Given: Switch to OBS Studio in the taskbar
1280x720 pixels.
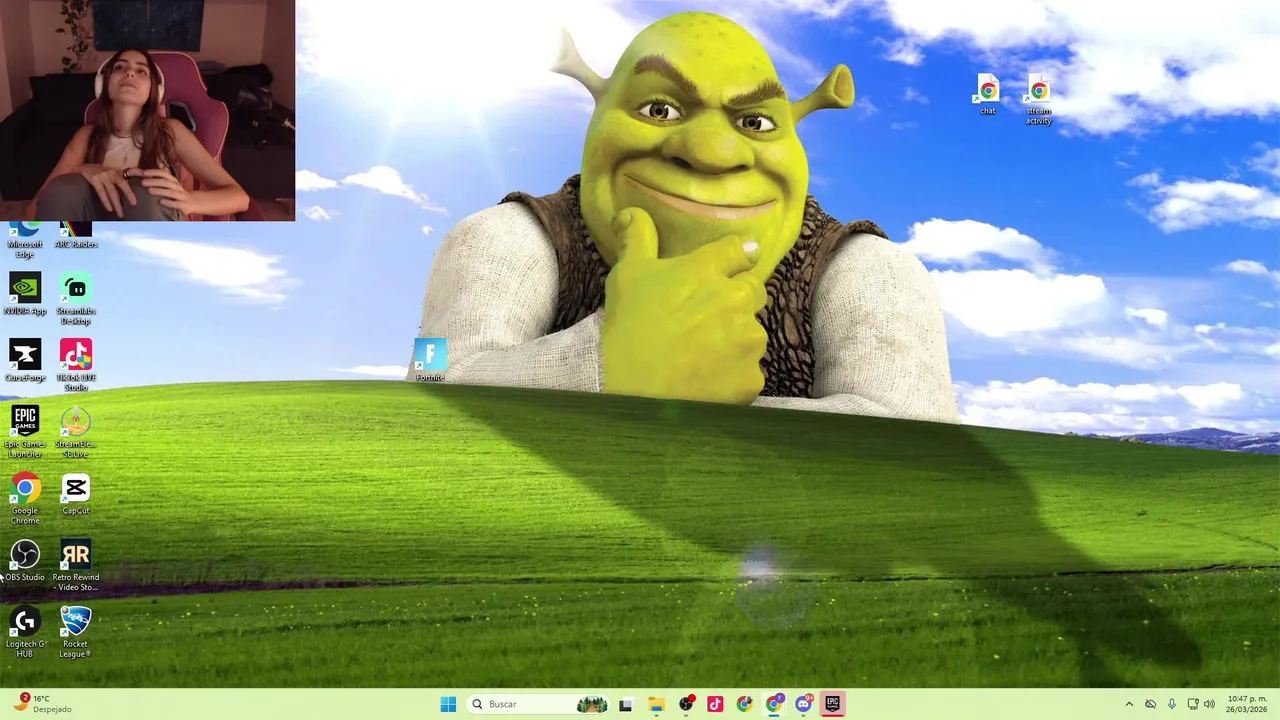Looking at the screenshot, I should pos(686,704).
